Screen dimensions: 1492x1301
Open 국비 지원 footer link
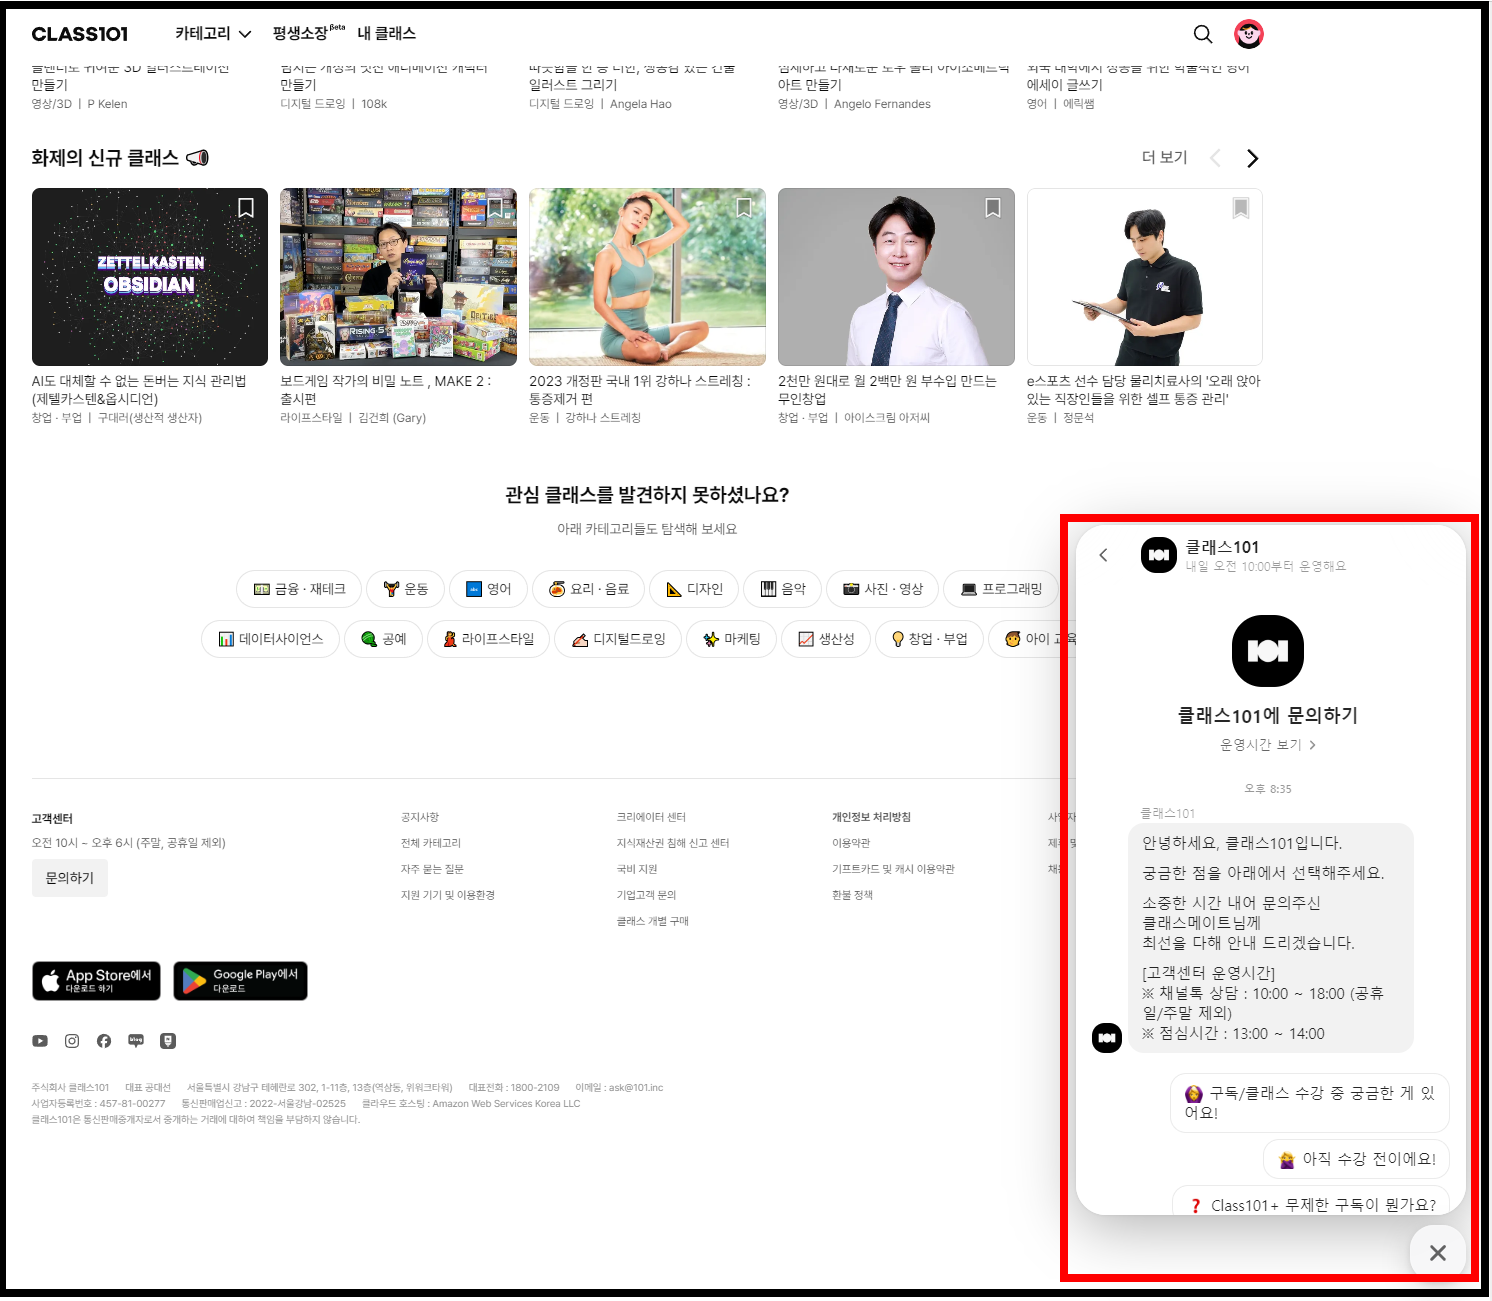pyautogui.click(x=637, y=869)
